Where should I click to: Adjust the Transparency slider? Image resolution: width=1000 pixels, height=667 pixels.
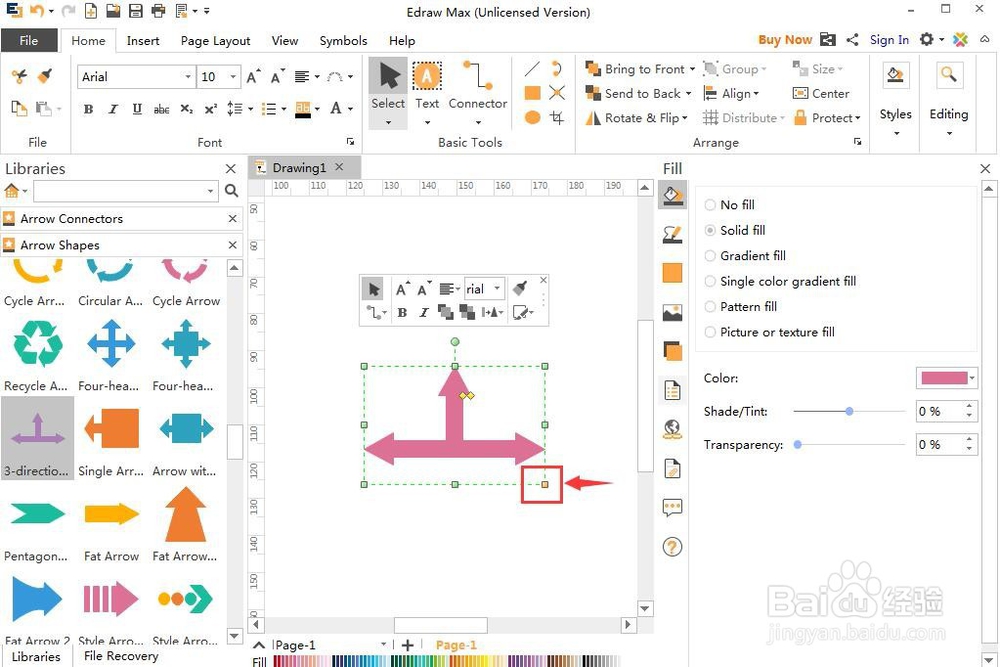[798, 444]
